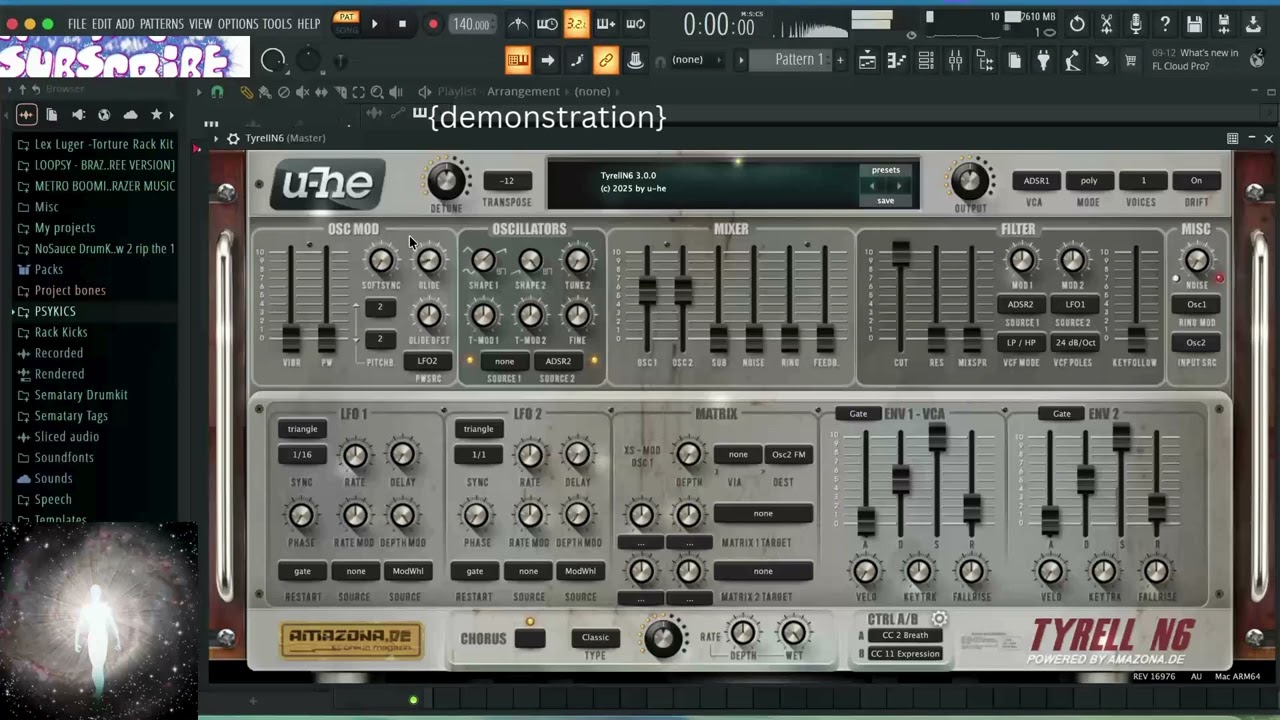1280x720 pixels.
Task: Toggle ENV 2 Gate button
Action: [1061, 414]
